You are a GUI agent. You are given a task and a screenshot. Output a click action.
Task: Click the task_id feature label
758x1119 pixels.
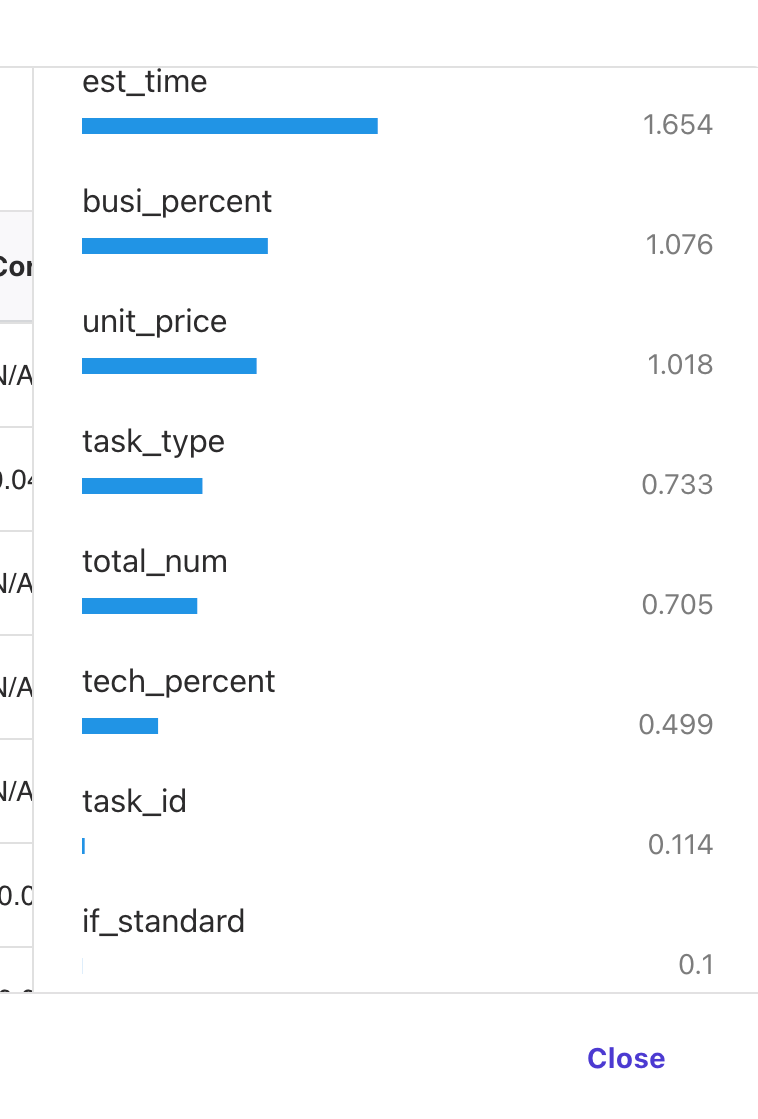click(x=134, y=801)
